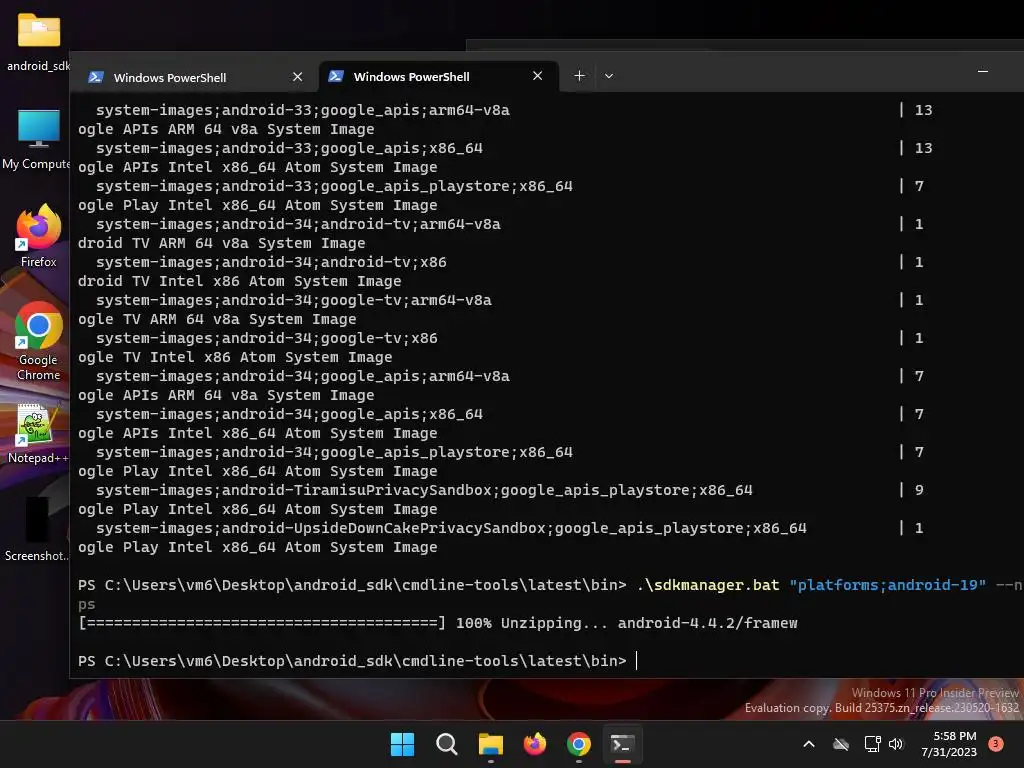Open Chrome from the taskbar
1024x768 pixels.
[x=579, y=744]
